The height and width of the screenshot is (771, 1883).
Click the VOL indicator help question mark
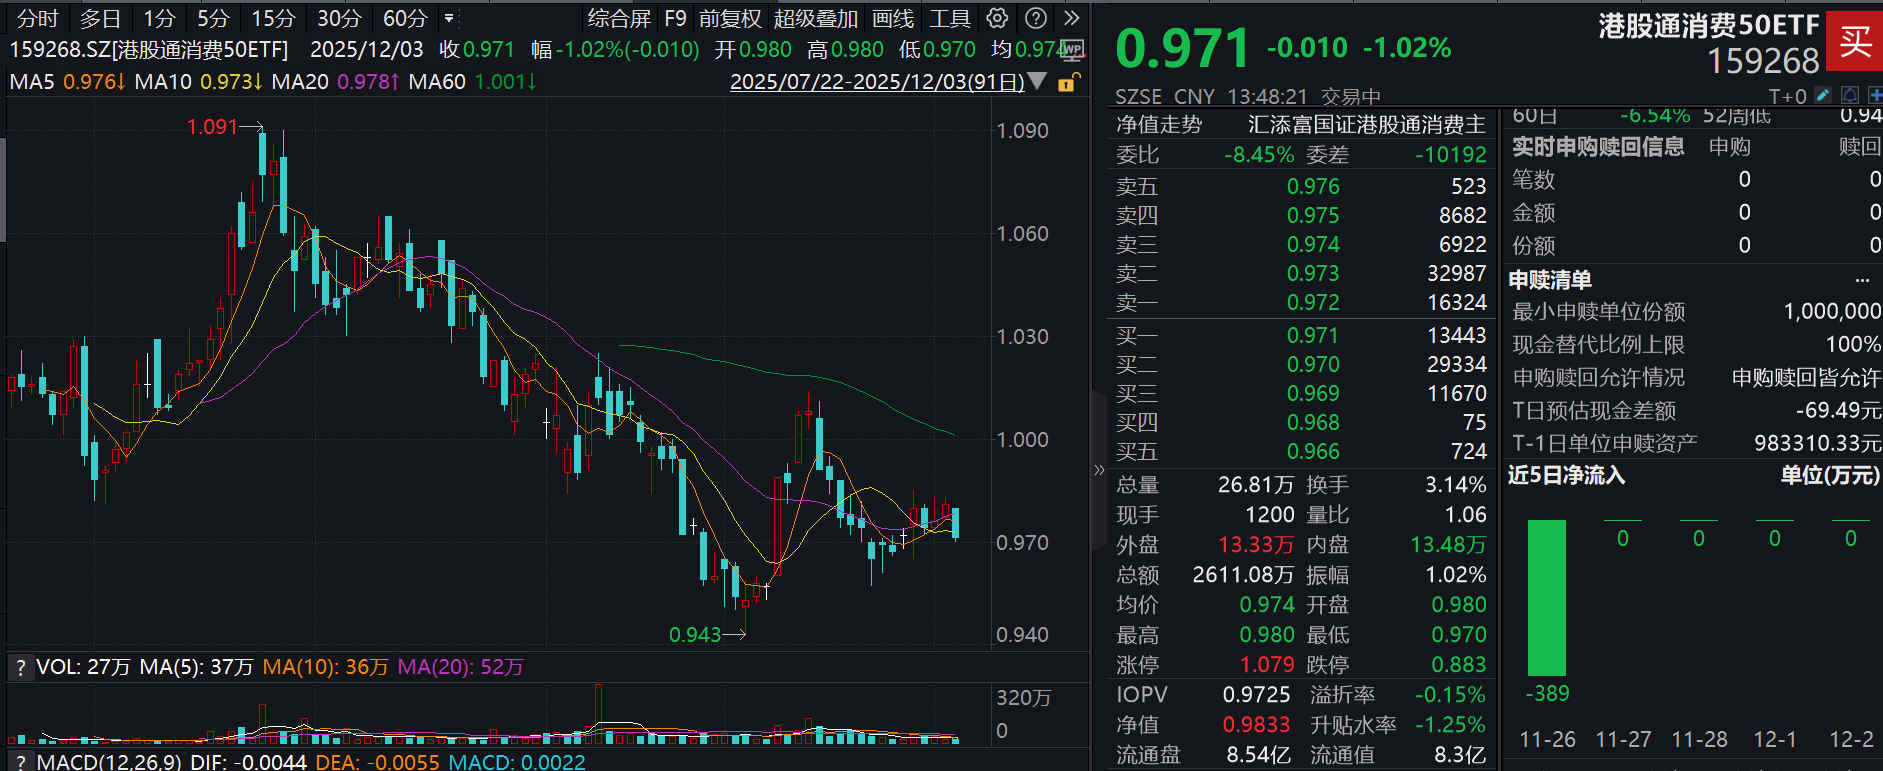click(20, 667)
